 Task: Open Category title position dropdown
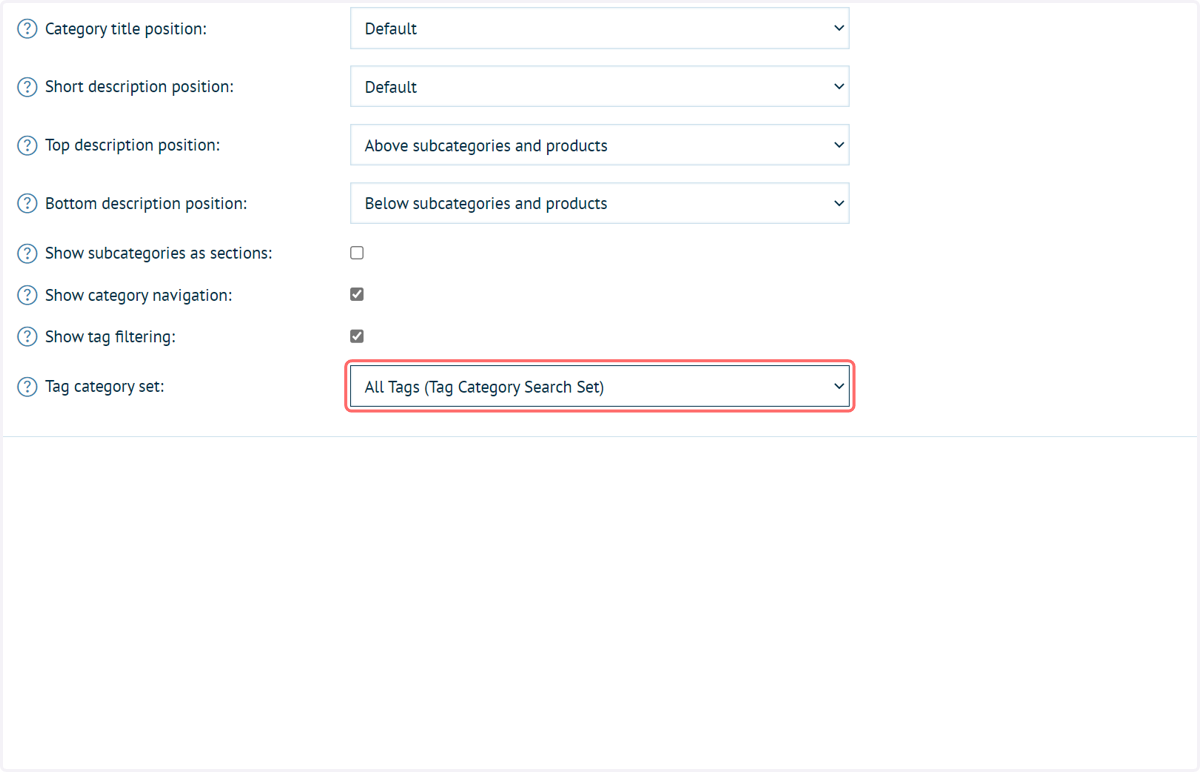click(x=599, y=29)
